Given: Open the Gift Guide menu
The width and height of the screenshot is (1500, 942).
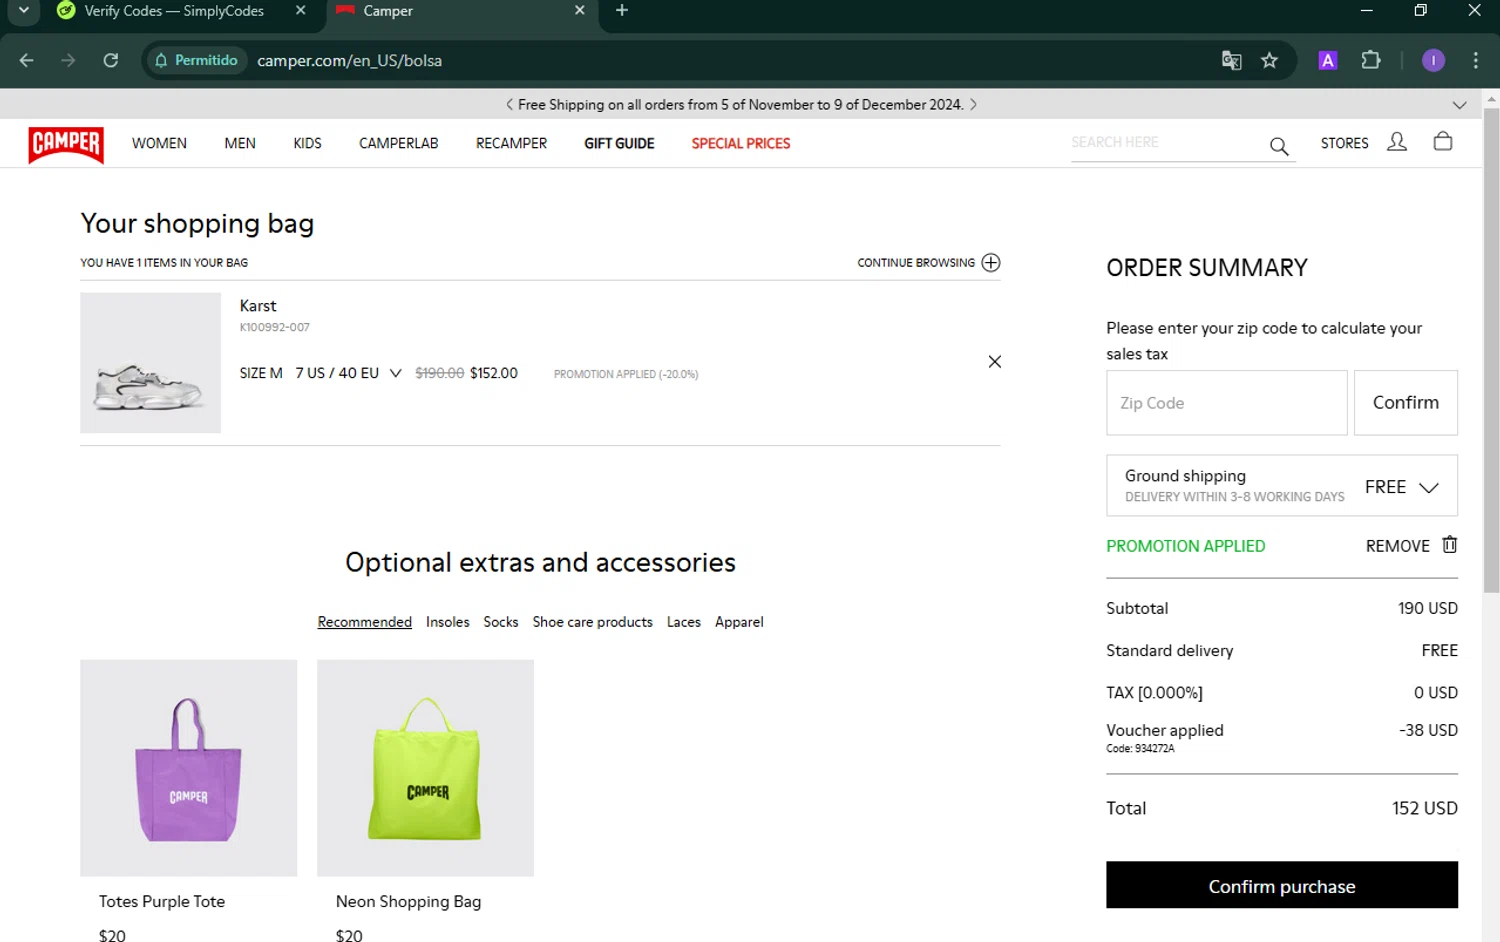Looking at the screenshot, I should point(619,144).
